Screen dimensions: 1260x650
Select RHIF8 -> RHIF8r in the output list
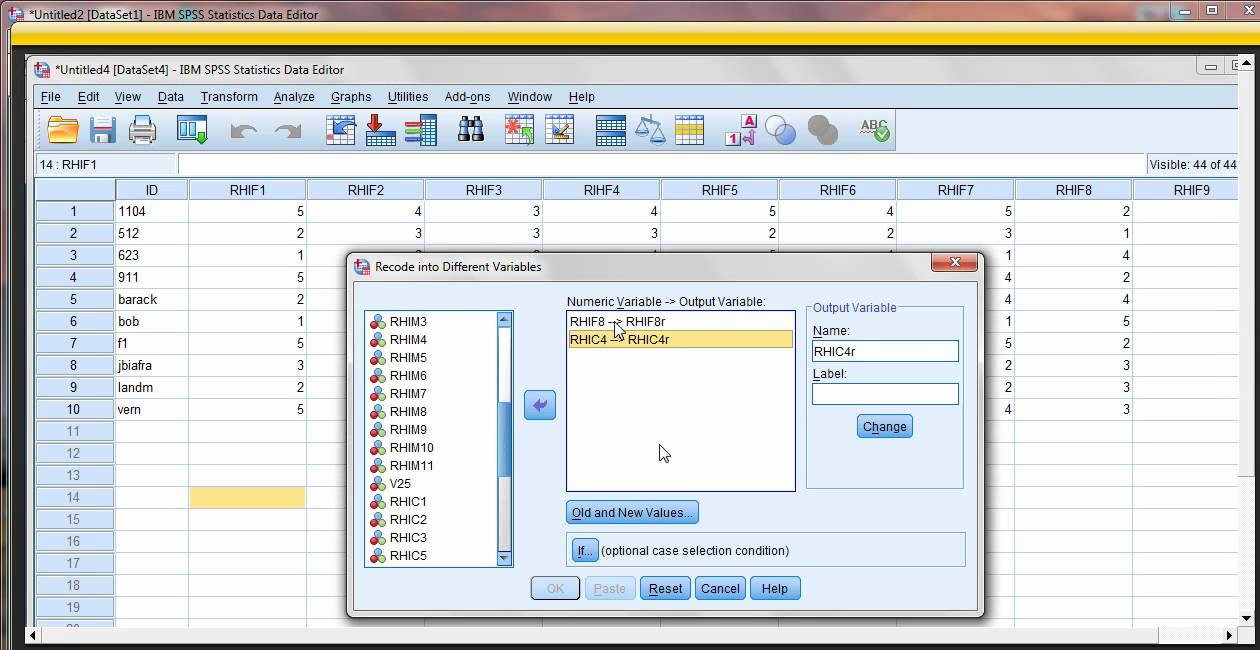(680, 322)
